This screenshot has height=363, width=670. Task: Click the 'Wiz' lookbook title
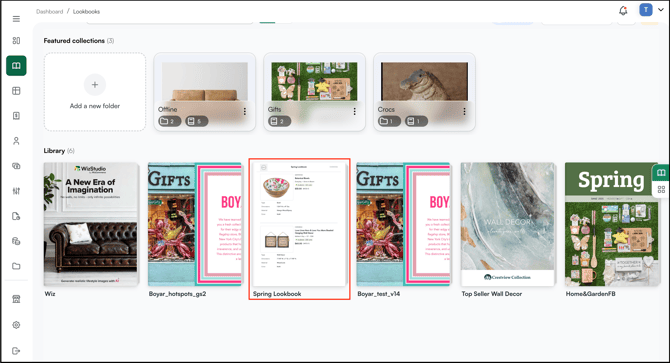pyautogui.click(x=50, y=294)
